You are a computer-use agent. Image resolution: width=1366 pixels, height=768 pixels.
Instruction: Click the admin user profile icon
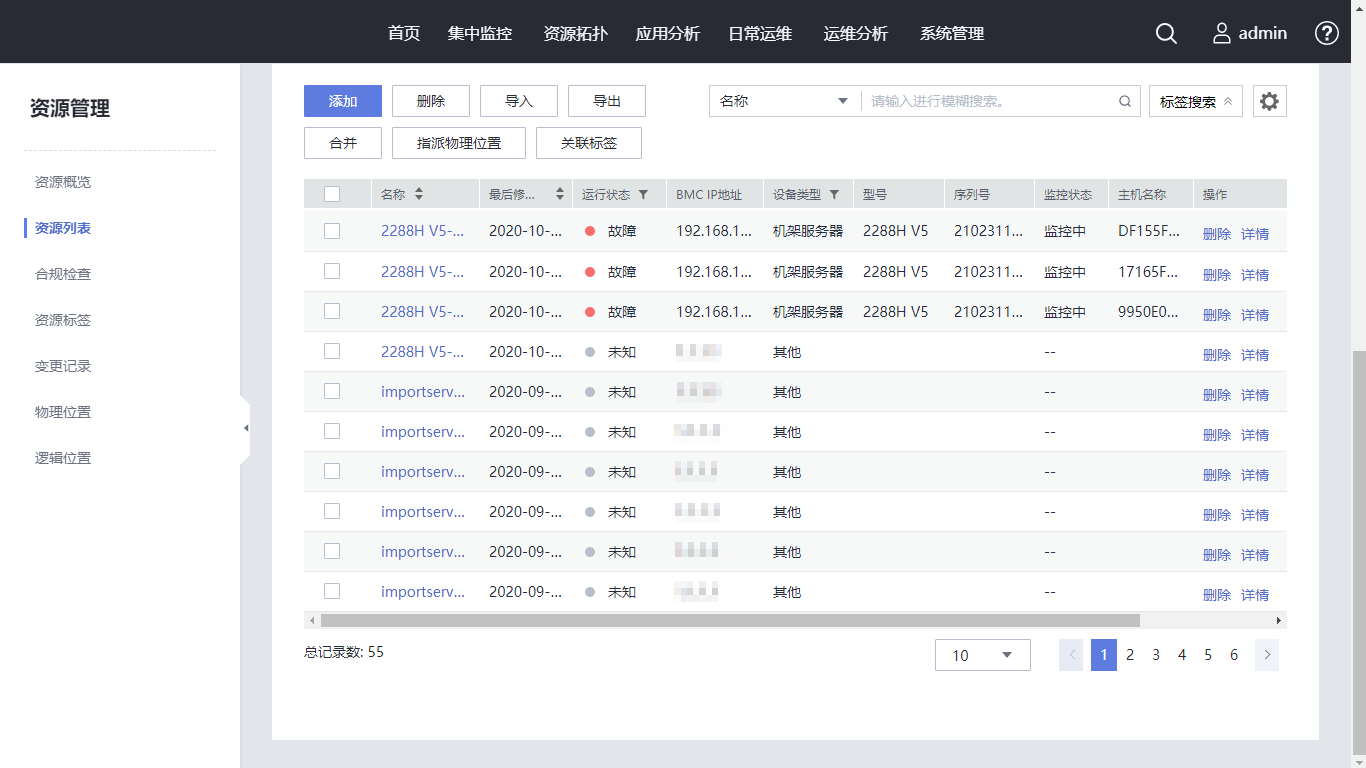click(1221, 33)
